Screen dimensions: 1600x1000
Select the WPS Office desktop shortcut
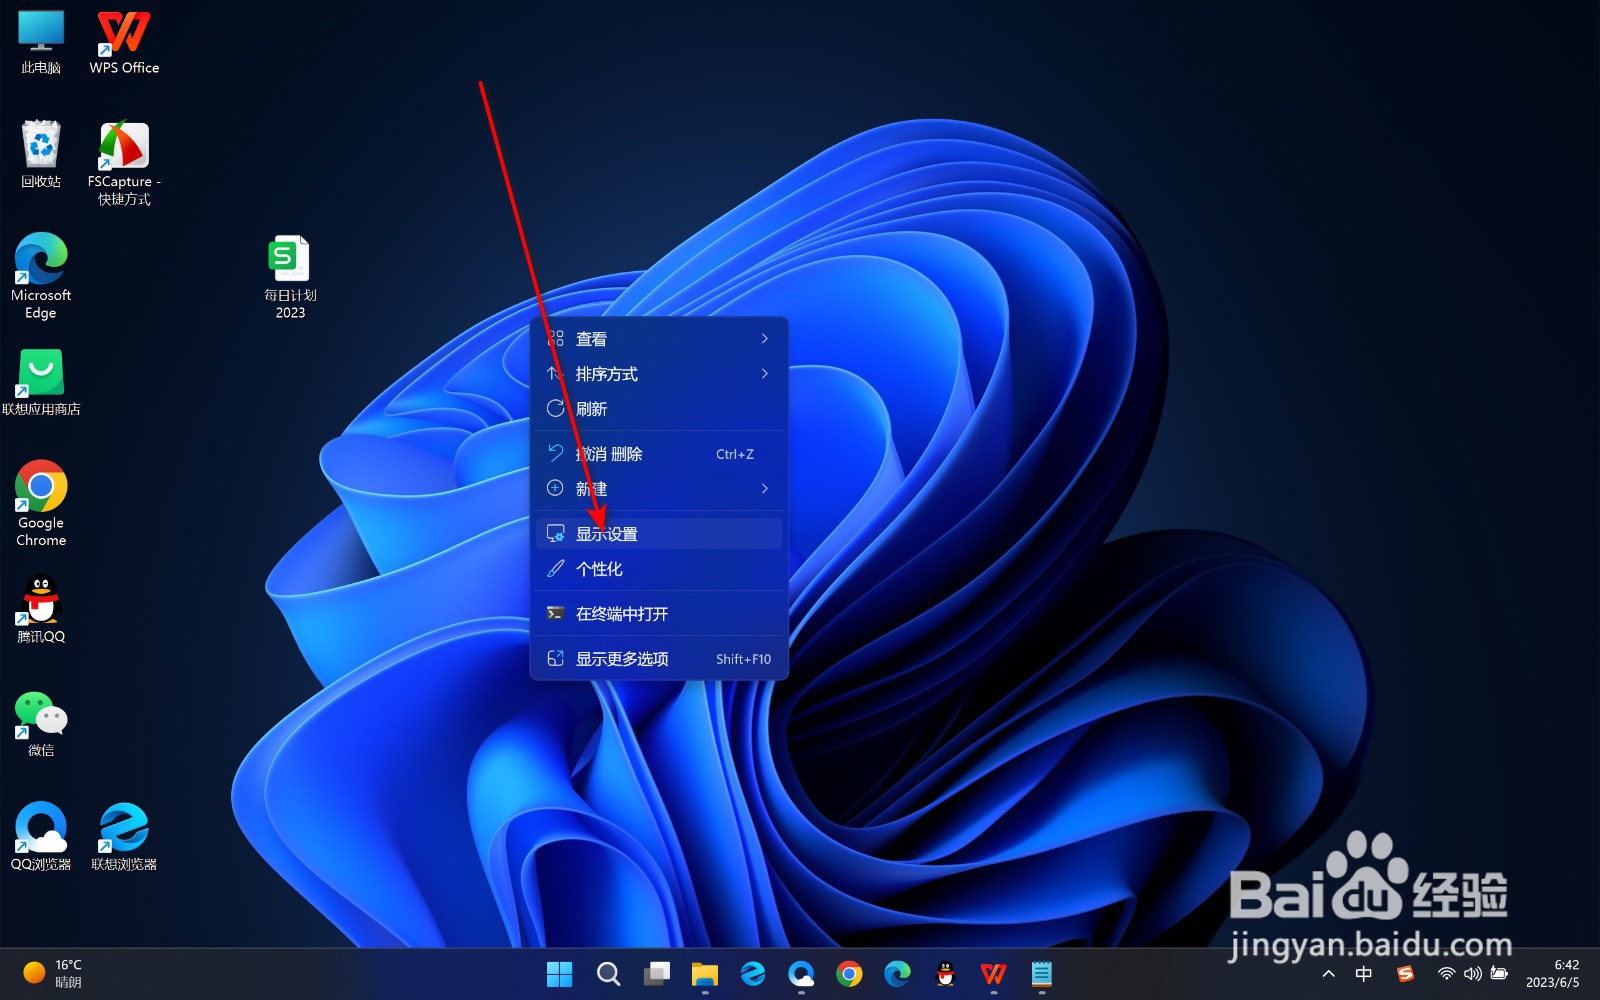click(x=124, y=42)
